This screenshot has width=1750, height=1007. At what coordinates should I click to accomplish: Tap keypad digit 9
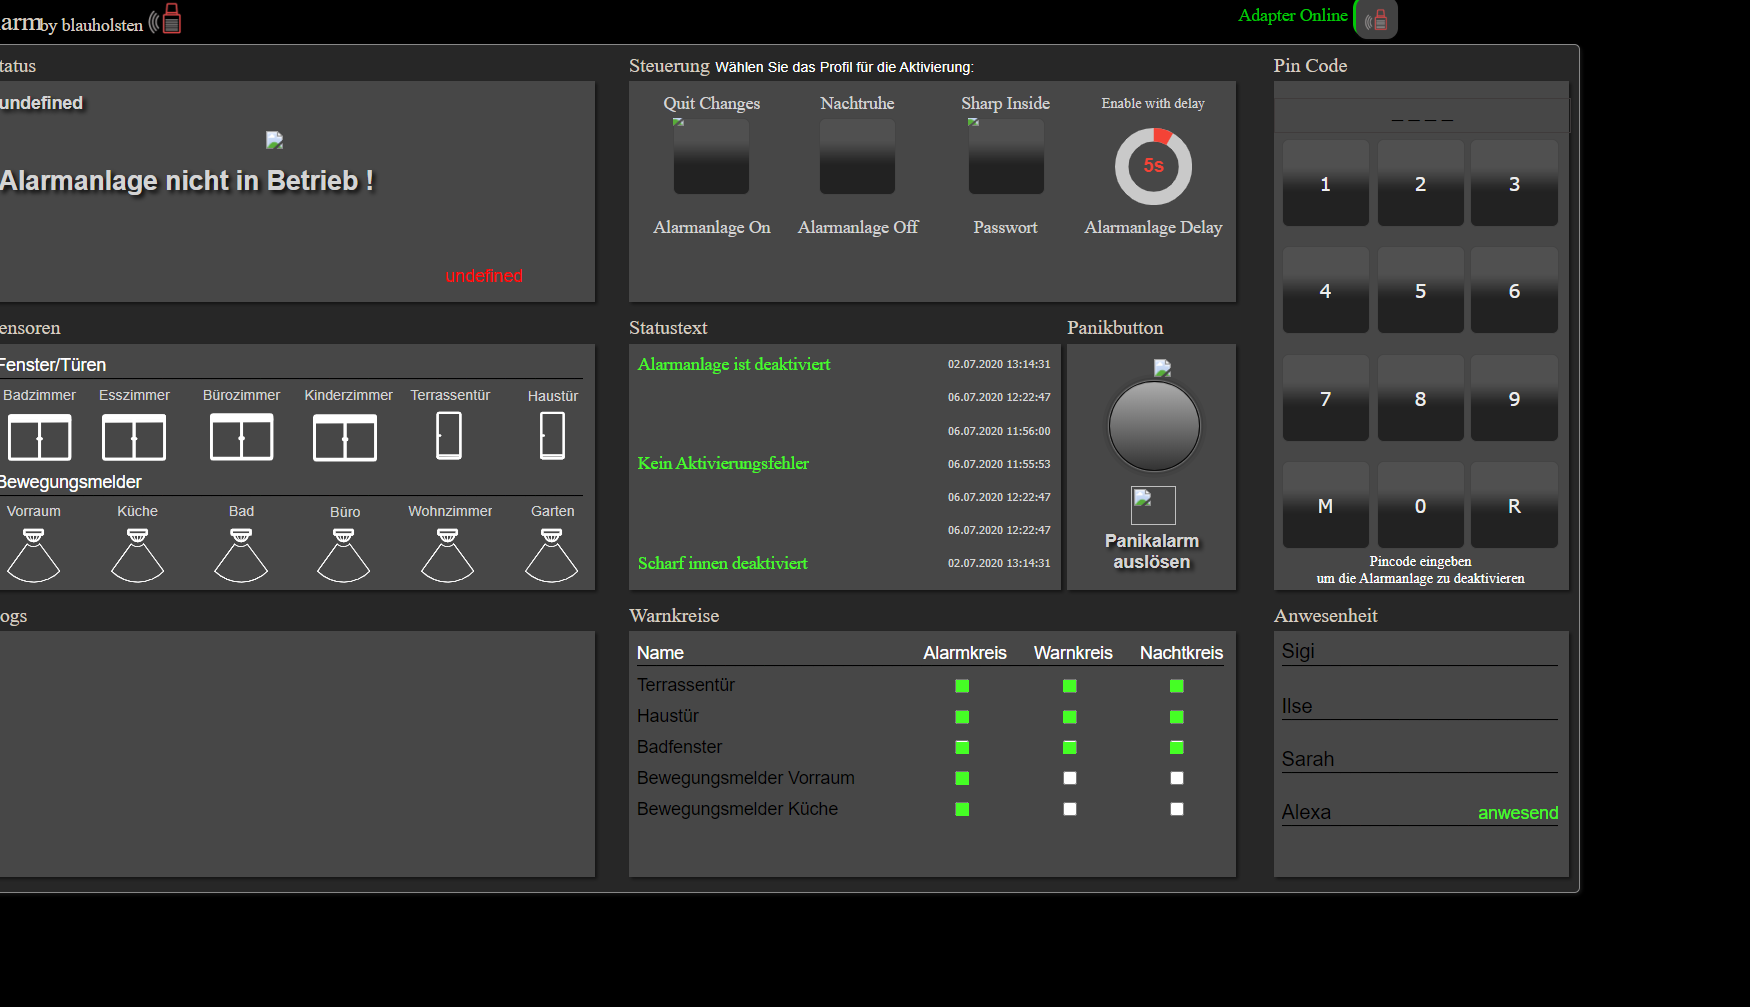pyautogui.click(x=1514, y=398)
